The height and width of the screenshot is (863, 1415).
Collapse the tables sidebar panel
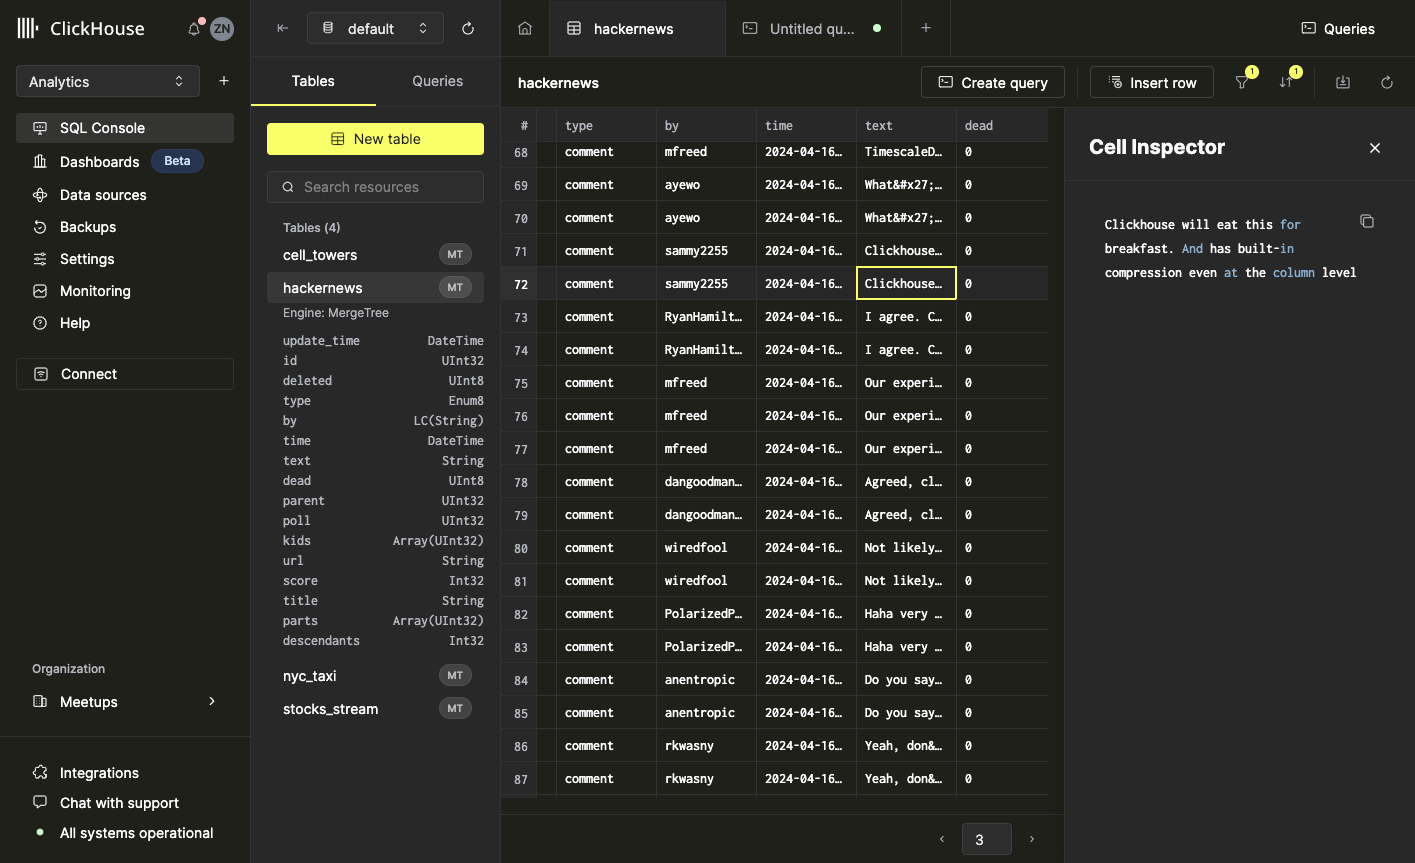point(283,28)
